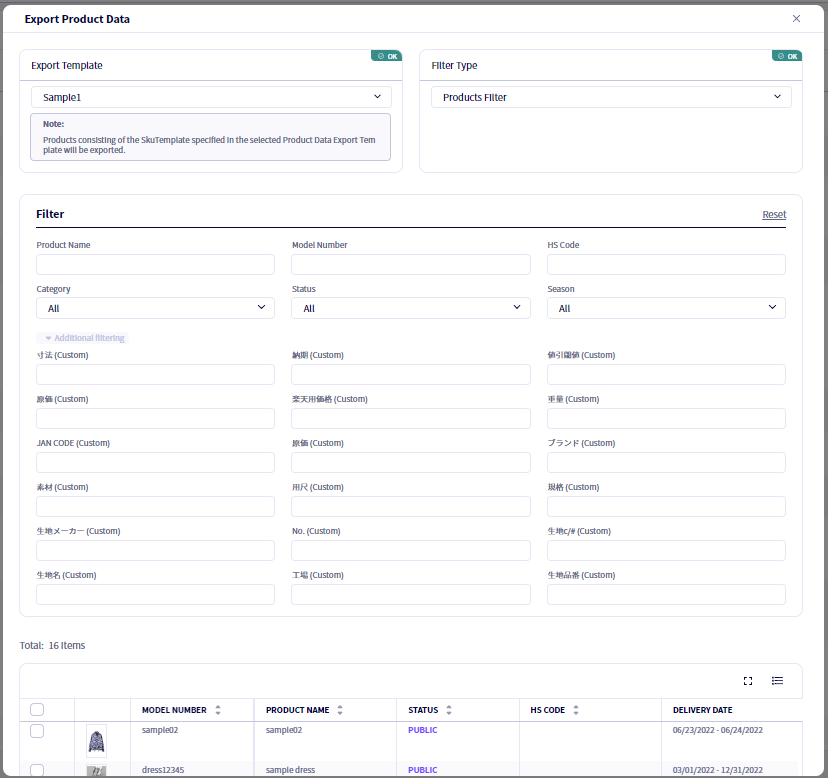This screenshot has width=828, height=778.
Task: Open the Status filter dropdown
Action: 411,308
